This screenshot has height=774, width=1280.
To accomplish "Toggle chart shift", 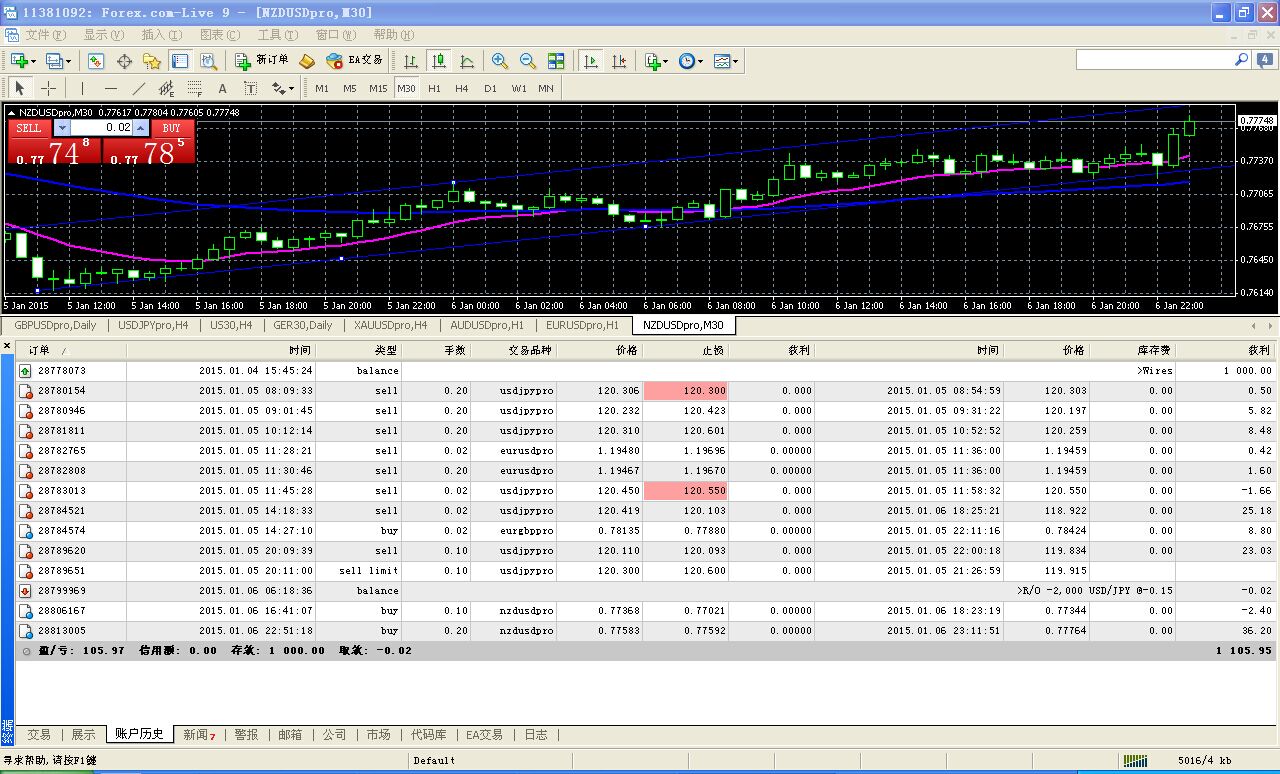I will point(619,61).
